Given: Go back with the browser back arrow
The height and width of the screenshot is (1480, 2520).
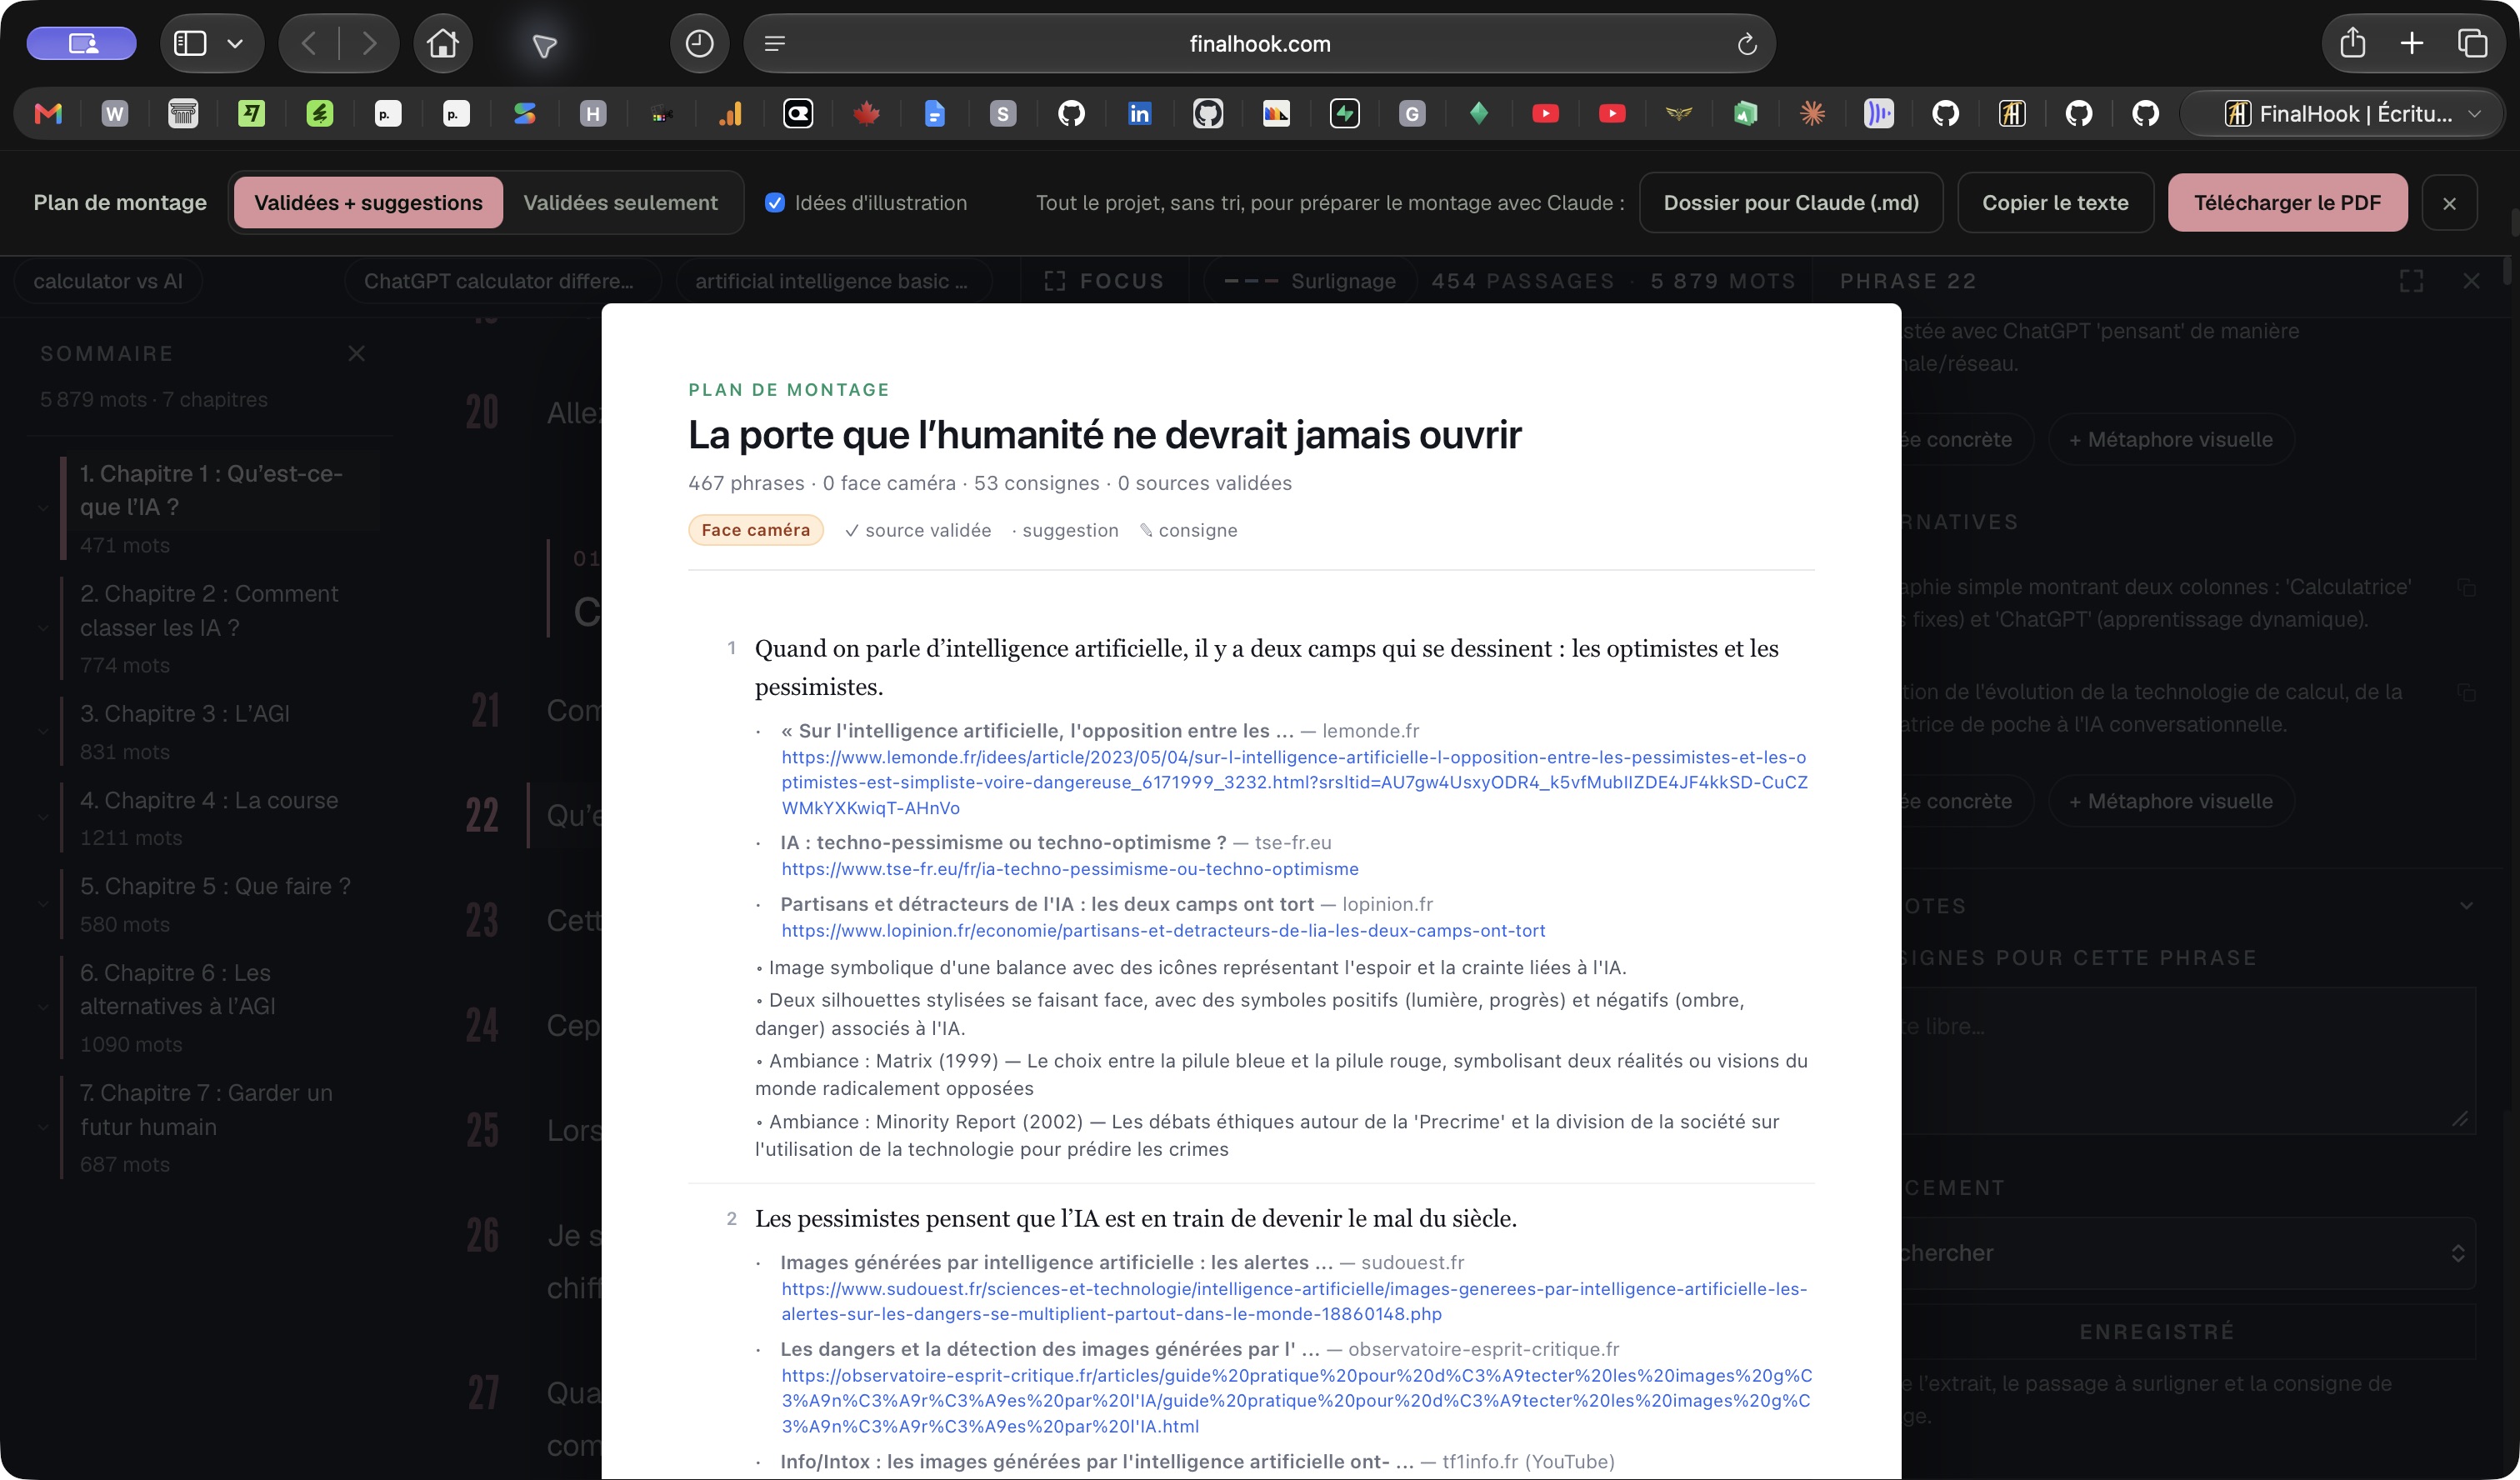Looking at the screenshot, I should 309,43.
